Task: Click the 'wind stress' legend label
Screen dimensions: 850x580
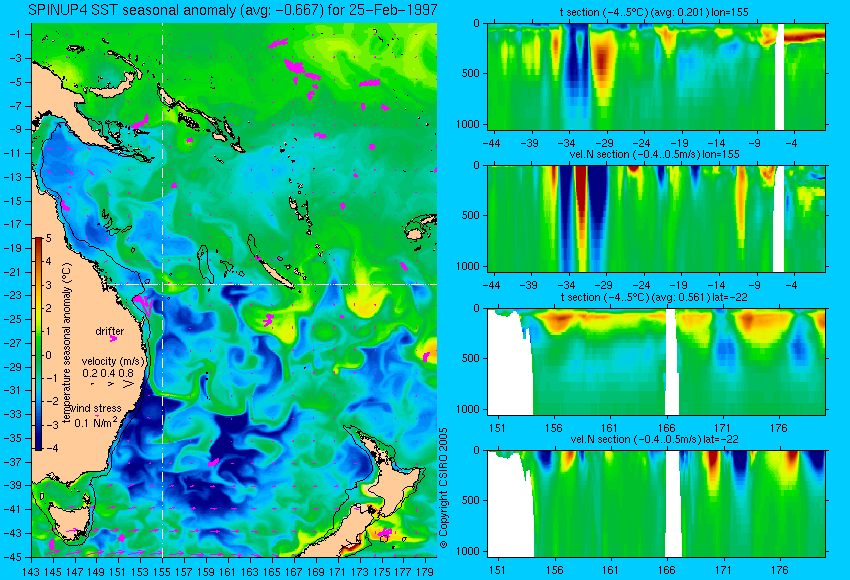Action: pyautogui.click(x=95, y=408)
